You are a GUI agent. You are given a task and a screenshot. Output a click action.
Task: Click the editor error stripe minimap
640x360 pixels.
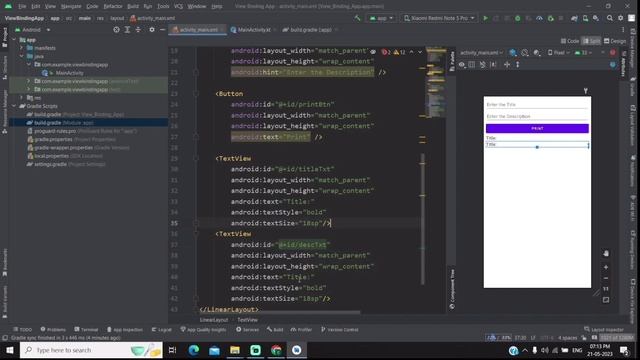pos(436,83)
